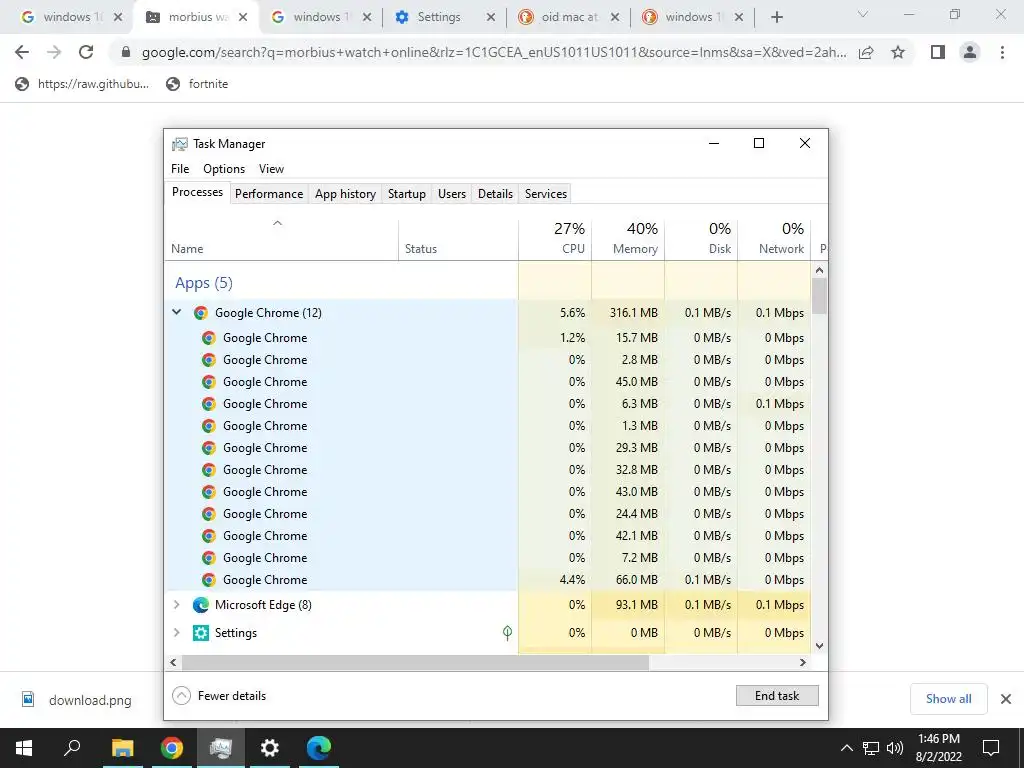Expand the Settings process row
Viewport: 1024px width, 768px height.
tap(176, 632)
